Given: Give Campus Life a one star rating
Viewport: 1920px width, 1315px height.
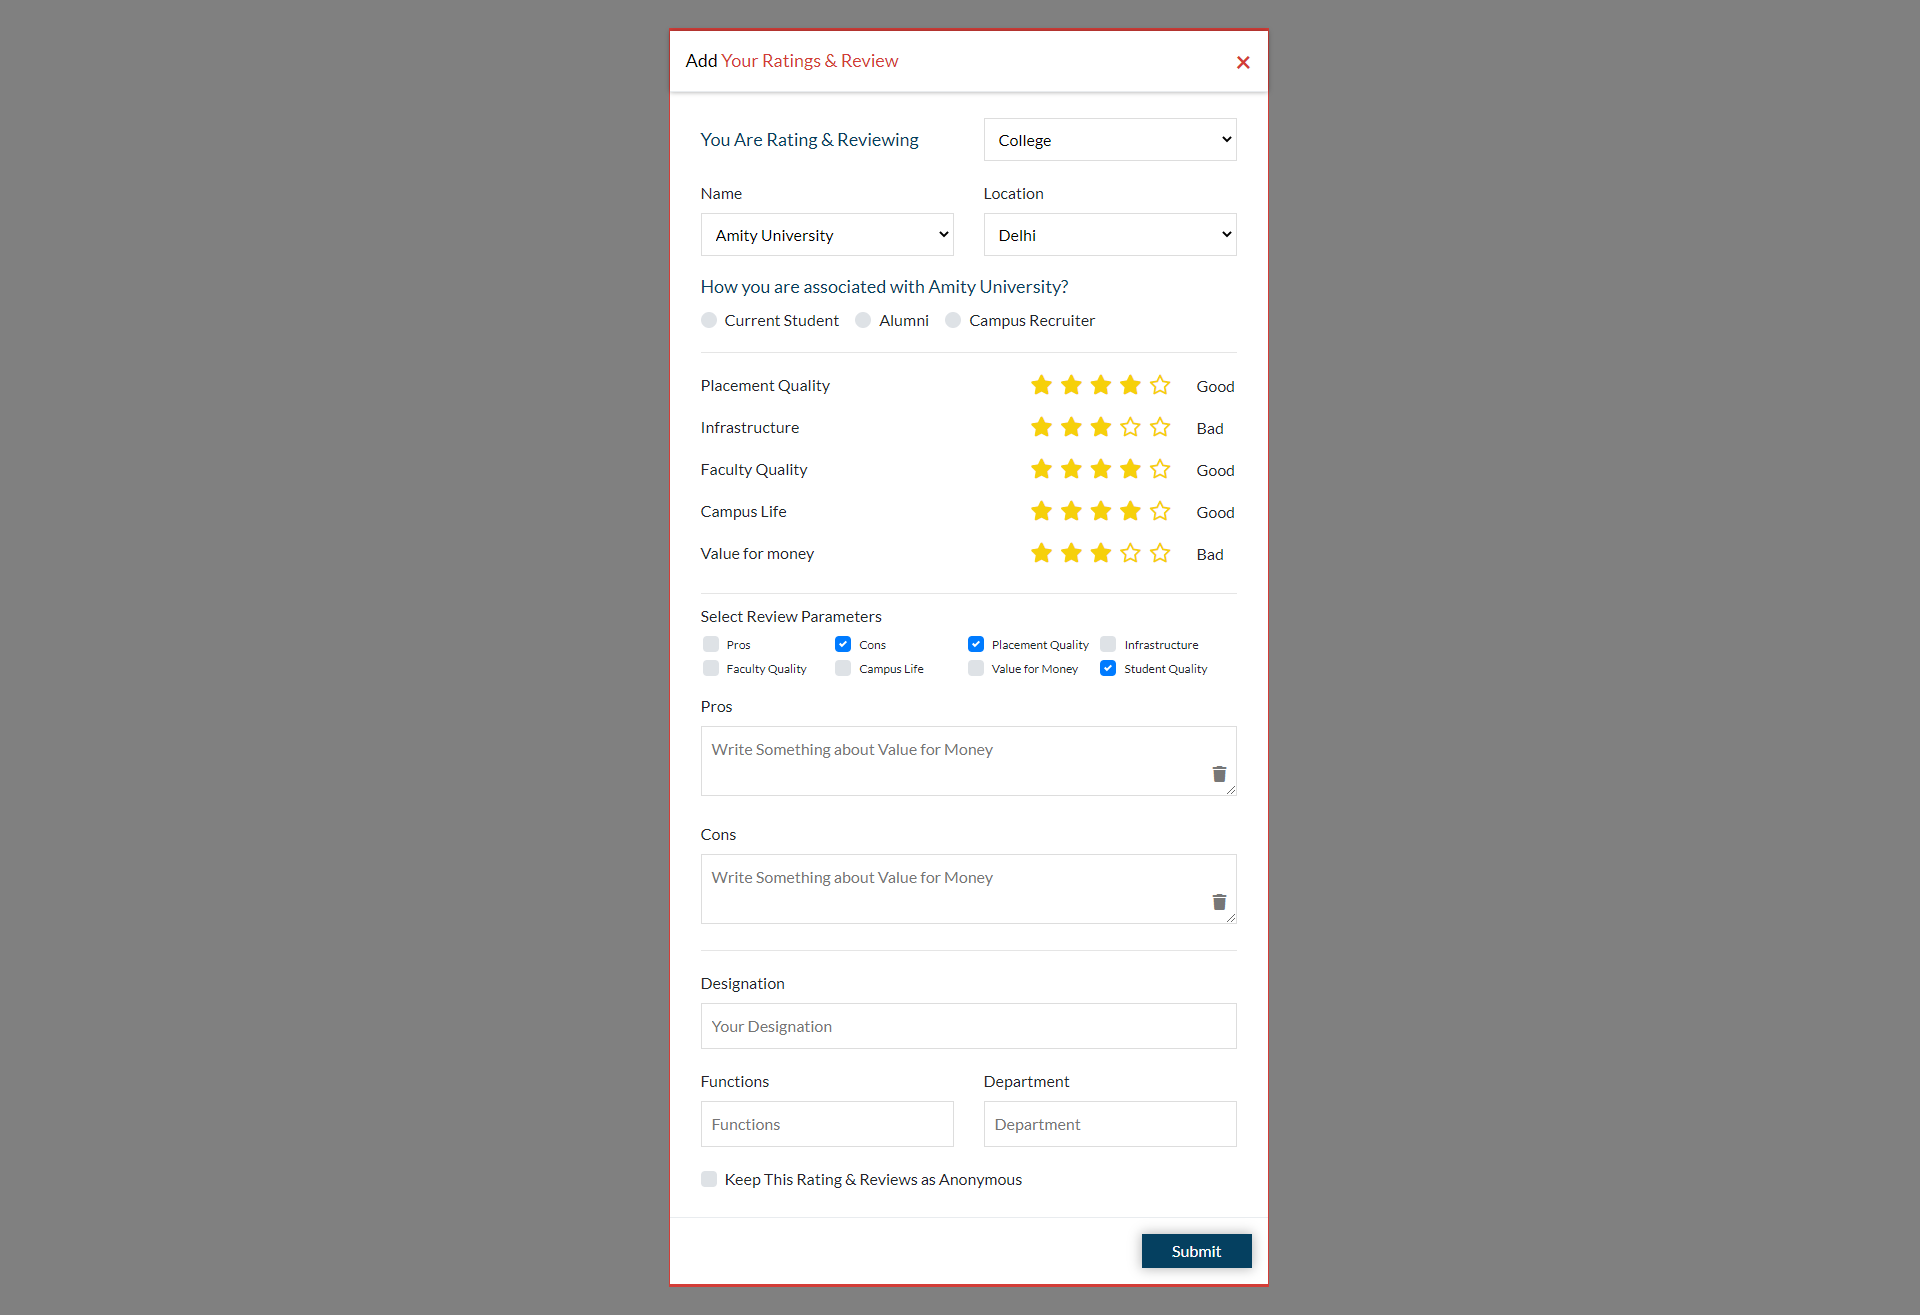Looking at the screenshot, I should (1041, 510).
